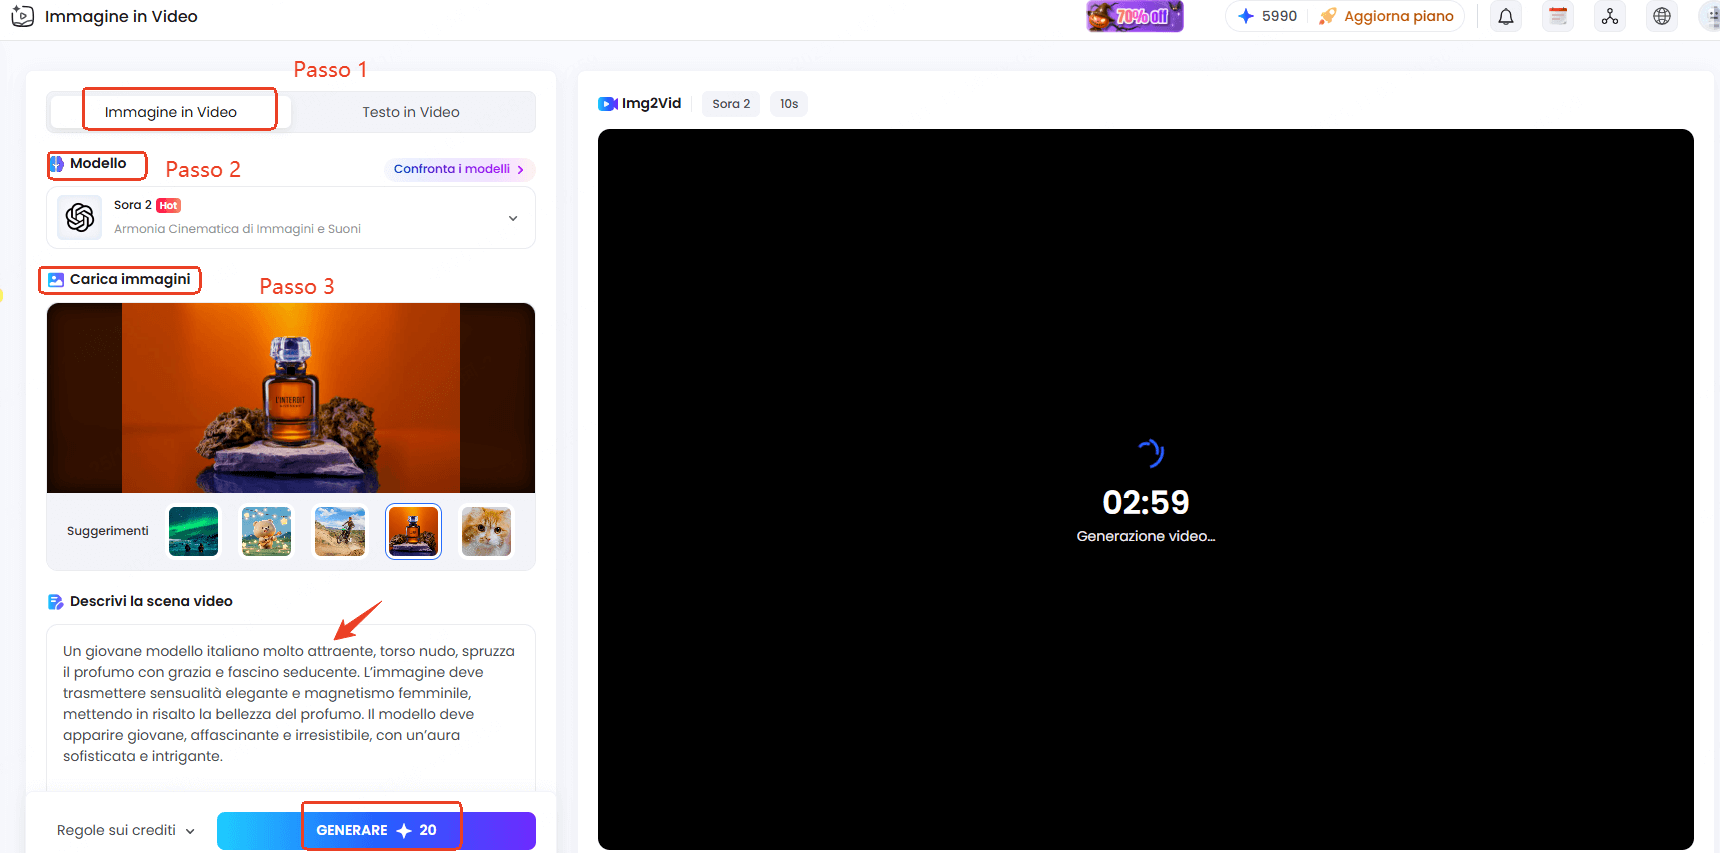Screen dimensions: 1720x853
Task: Open the calendar icon in header
Action: click(1558, 16)
